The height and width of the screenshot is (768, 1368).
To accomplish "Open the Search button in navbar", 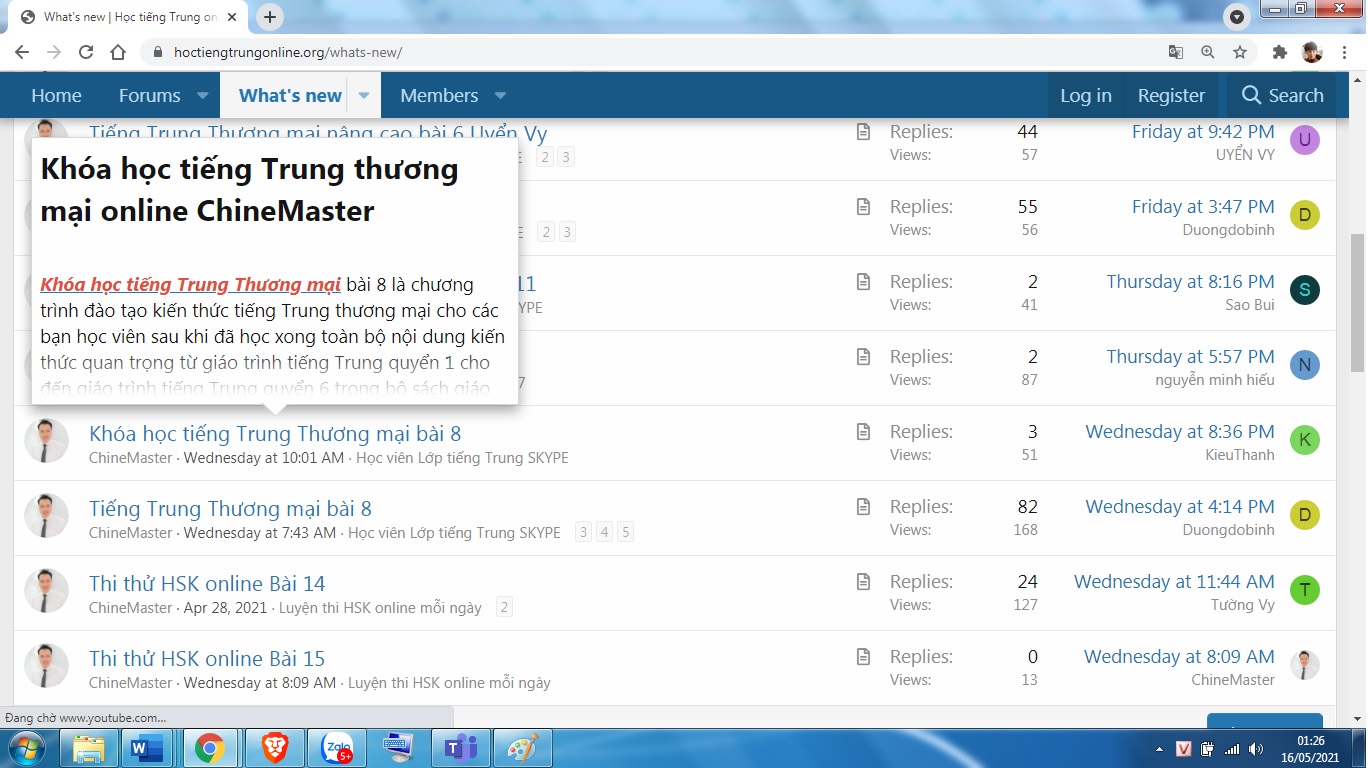I will click(x=1282, y=96).
